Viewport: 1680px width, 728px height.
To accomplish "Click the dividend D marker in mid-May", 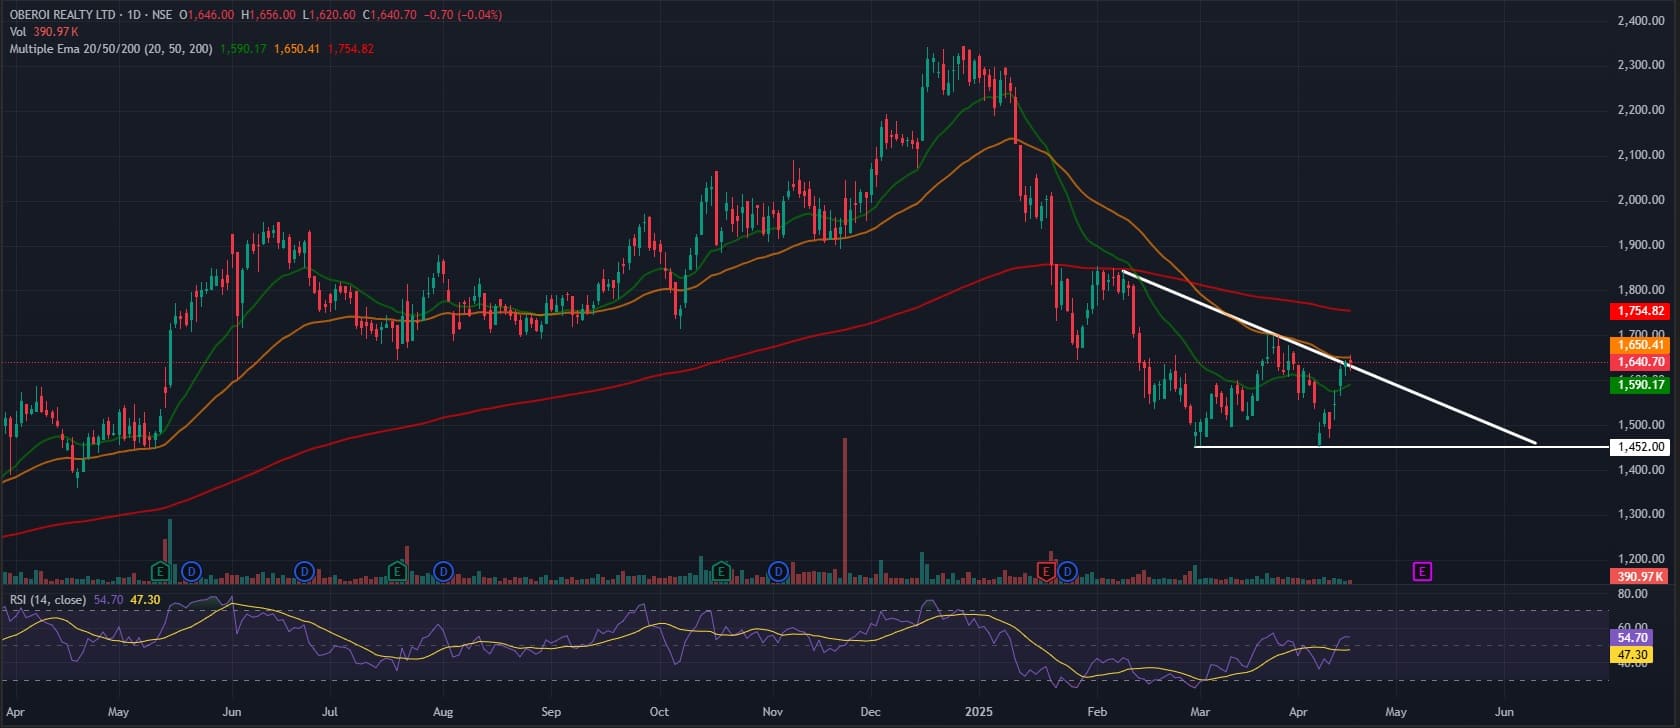I will point(191,572).
